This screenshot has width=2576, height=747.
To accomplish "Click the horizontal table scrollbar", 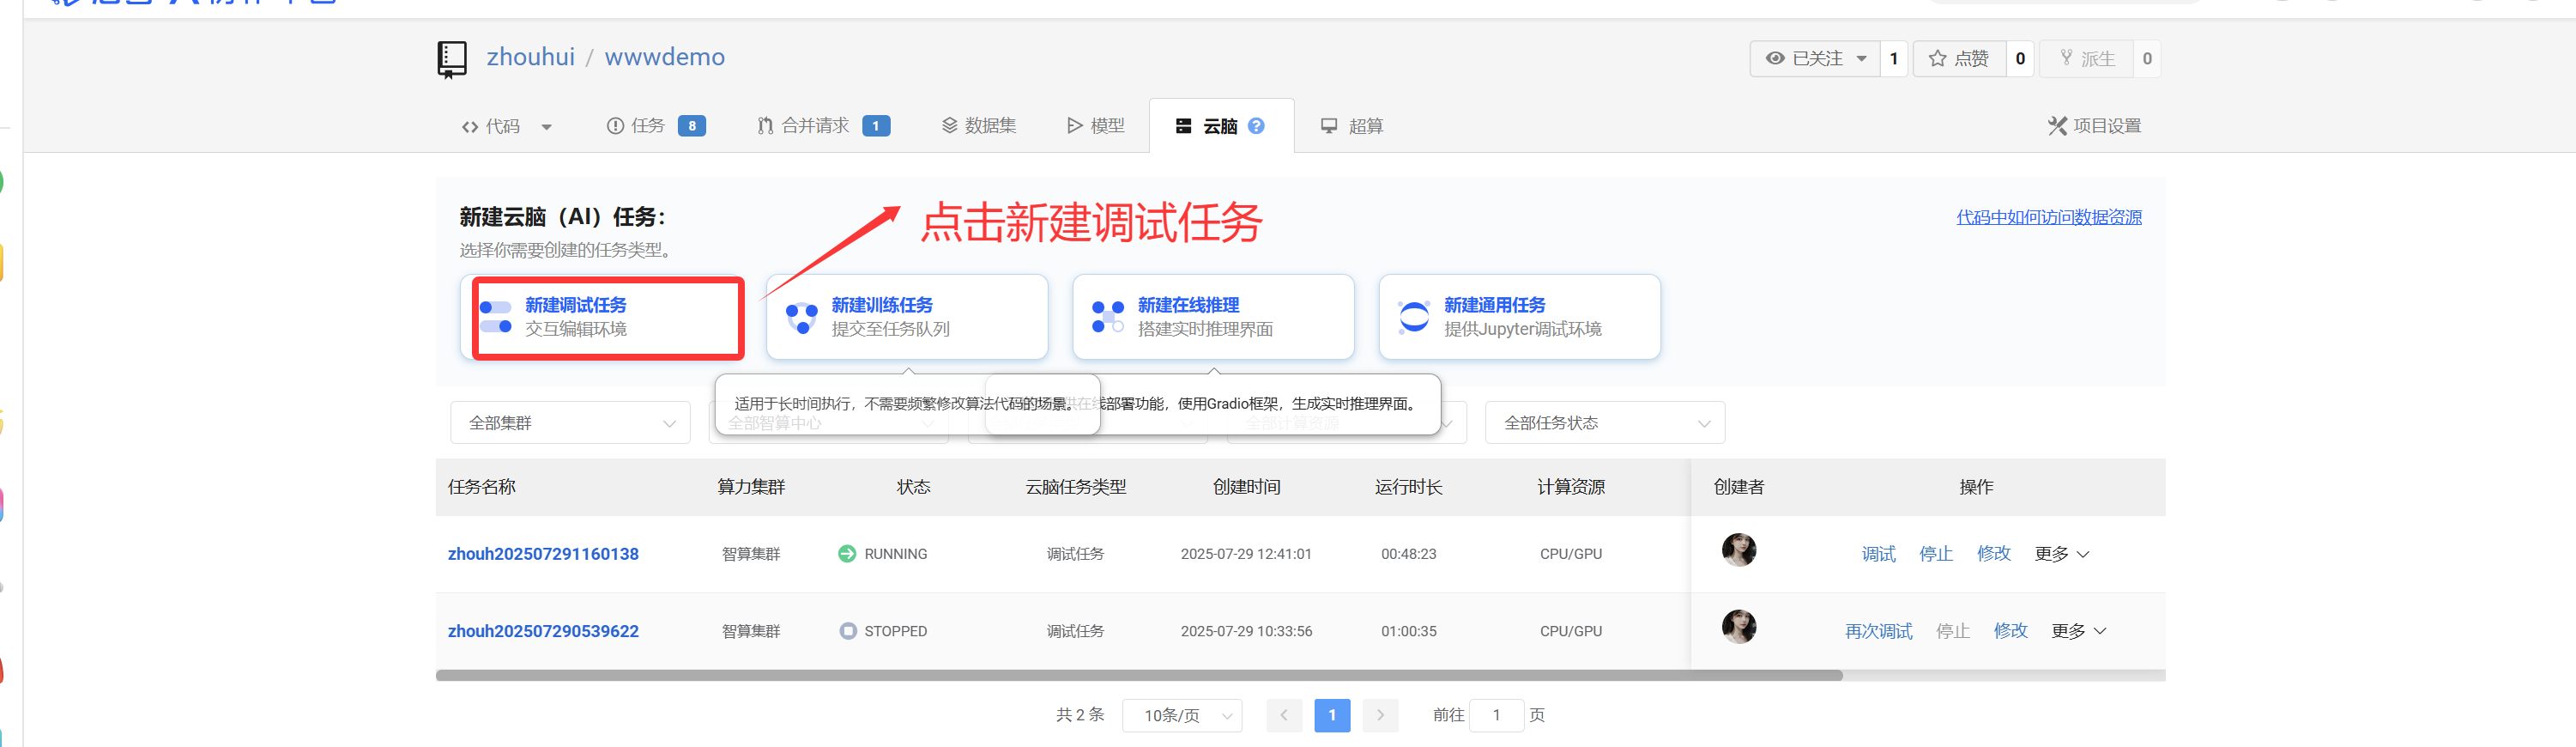I will click(1139, 676).
